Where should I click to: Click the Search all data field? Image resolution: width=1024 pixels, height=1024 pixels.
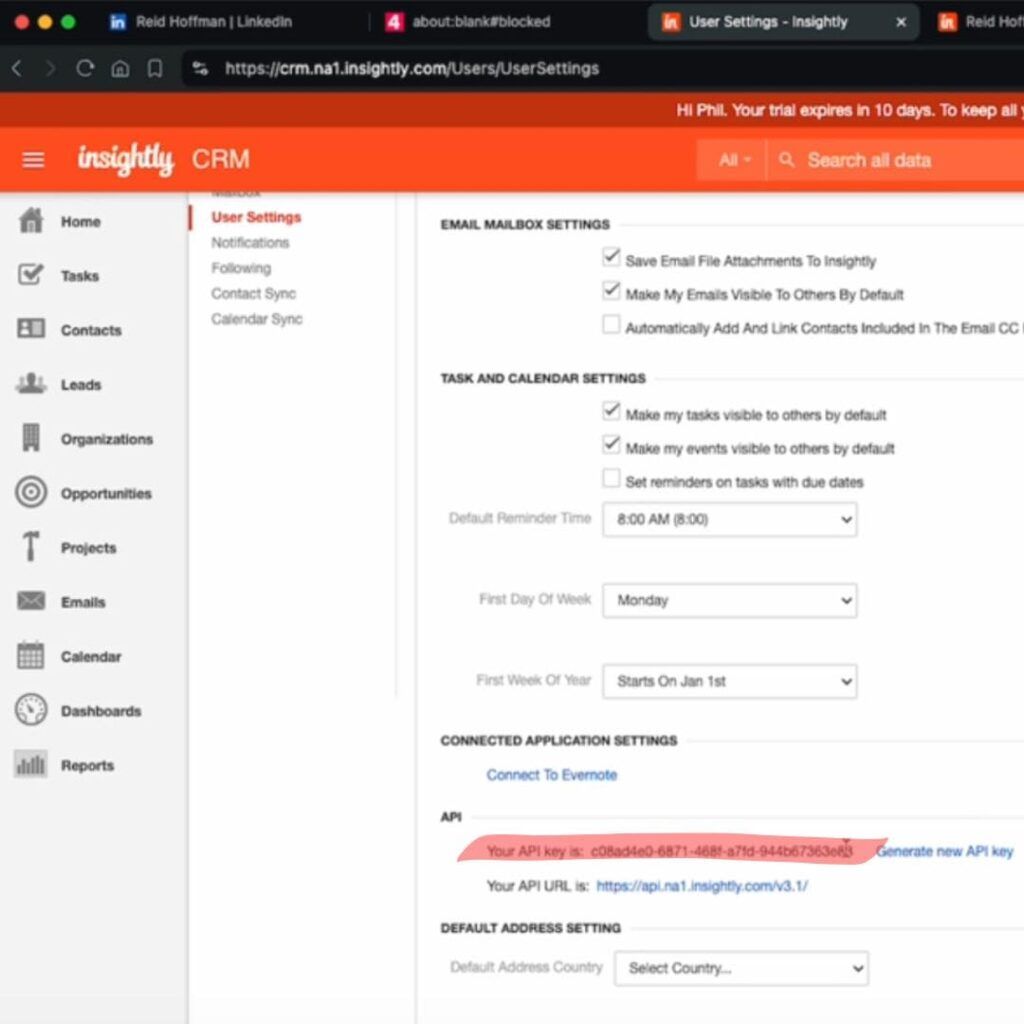pyautogui.click(x=900, y=160)
